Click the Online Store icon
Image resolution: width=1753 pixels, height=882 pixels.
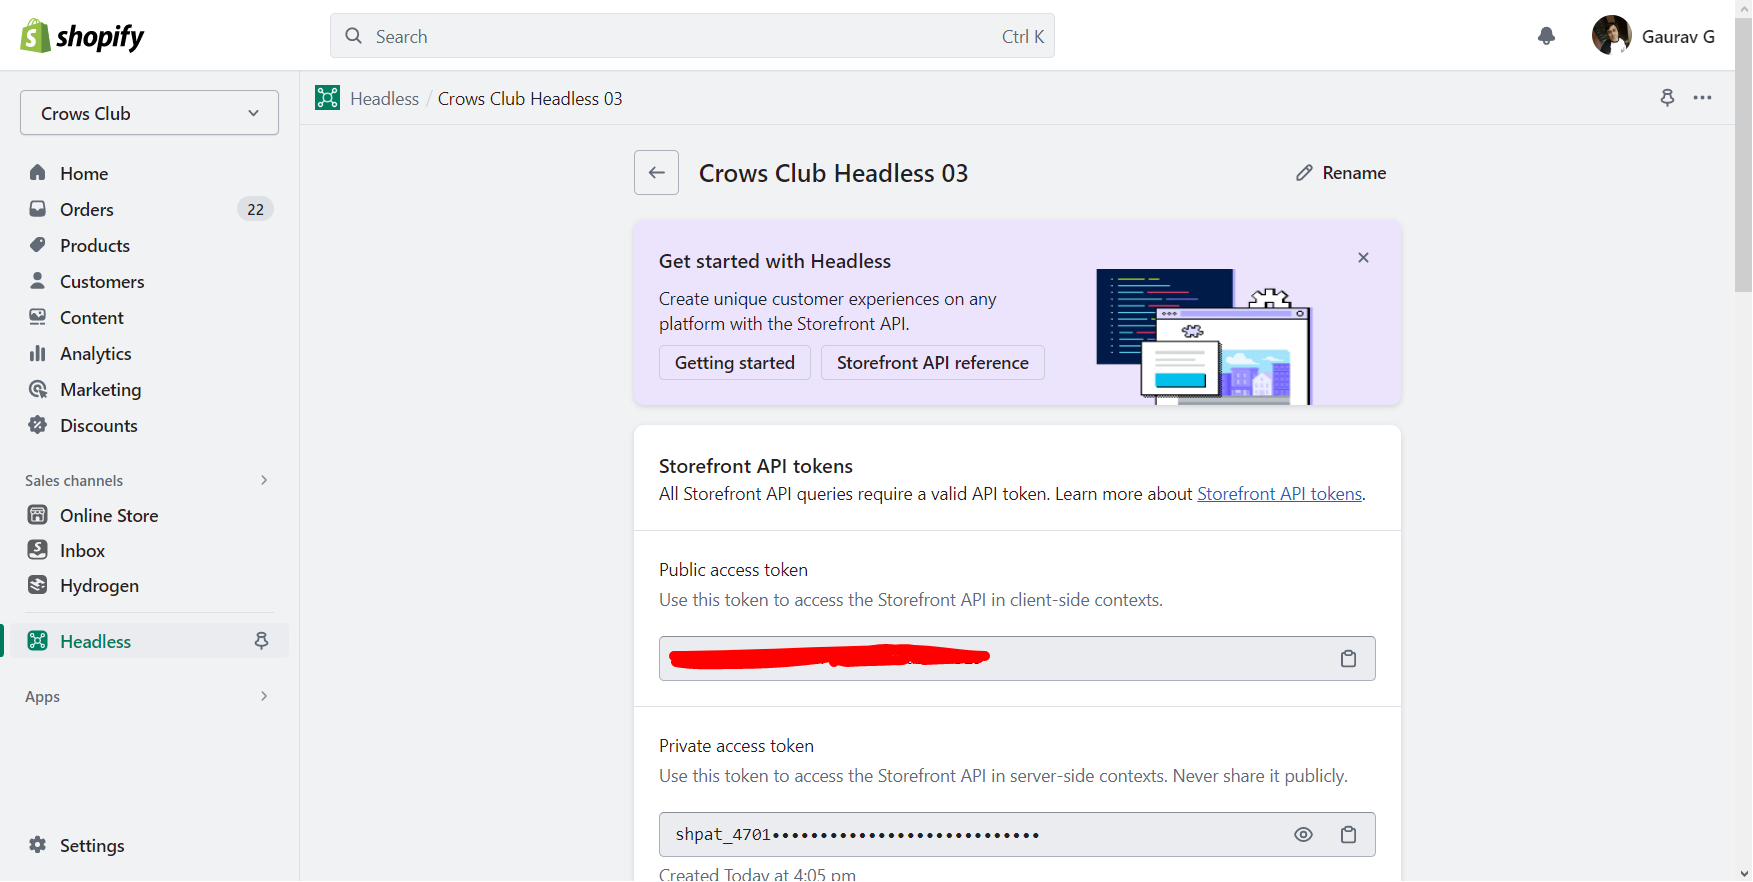(38, 515)
